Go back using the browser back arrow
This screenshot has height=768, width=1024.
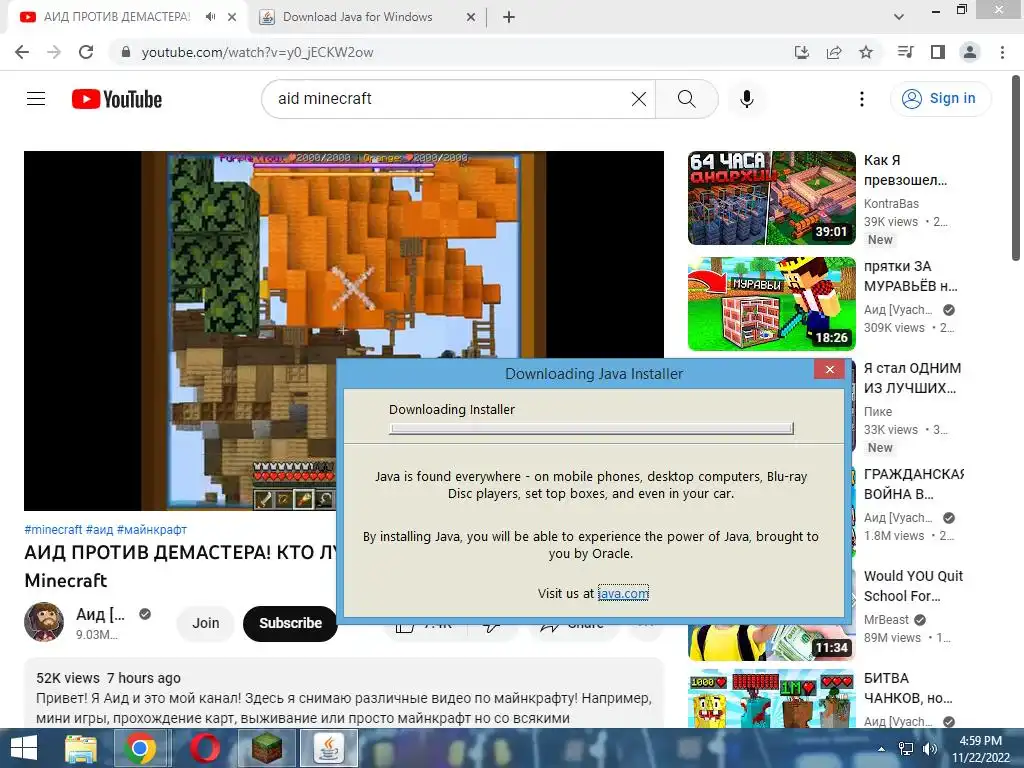[x=22, y=52]
